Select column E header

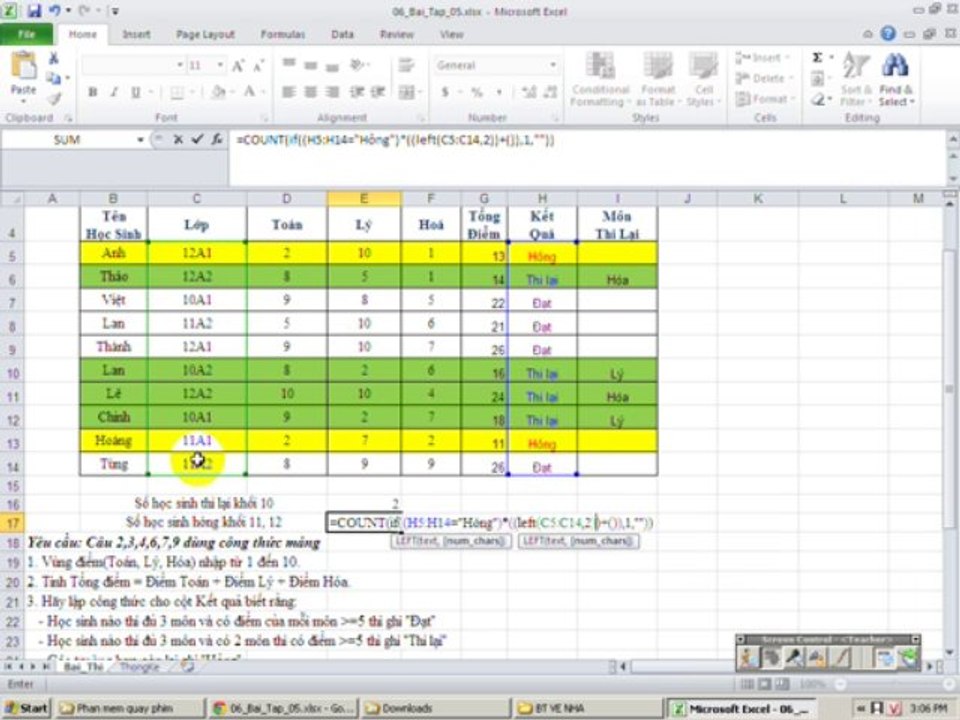pos(364,198)
